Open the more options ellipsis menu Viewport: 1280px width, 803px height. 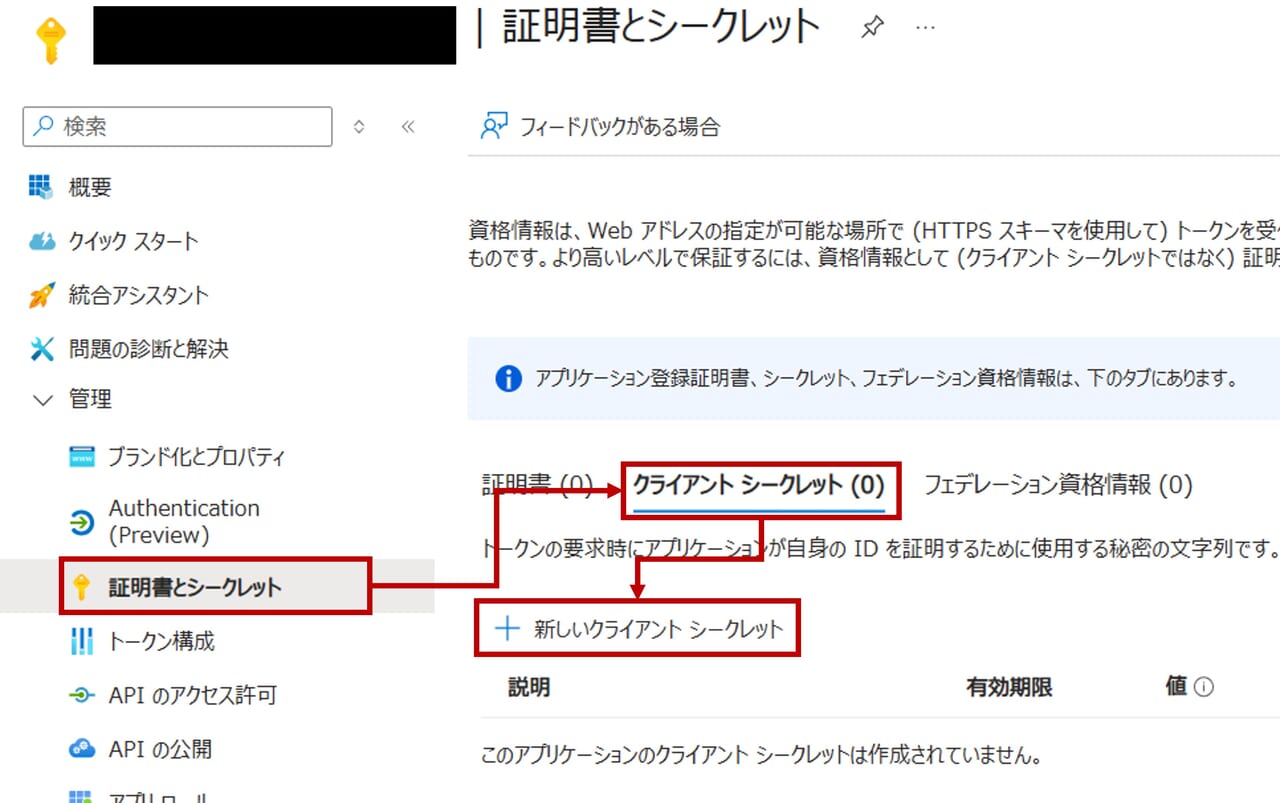click(x=926, y=28)
